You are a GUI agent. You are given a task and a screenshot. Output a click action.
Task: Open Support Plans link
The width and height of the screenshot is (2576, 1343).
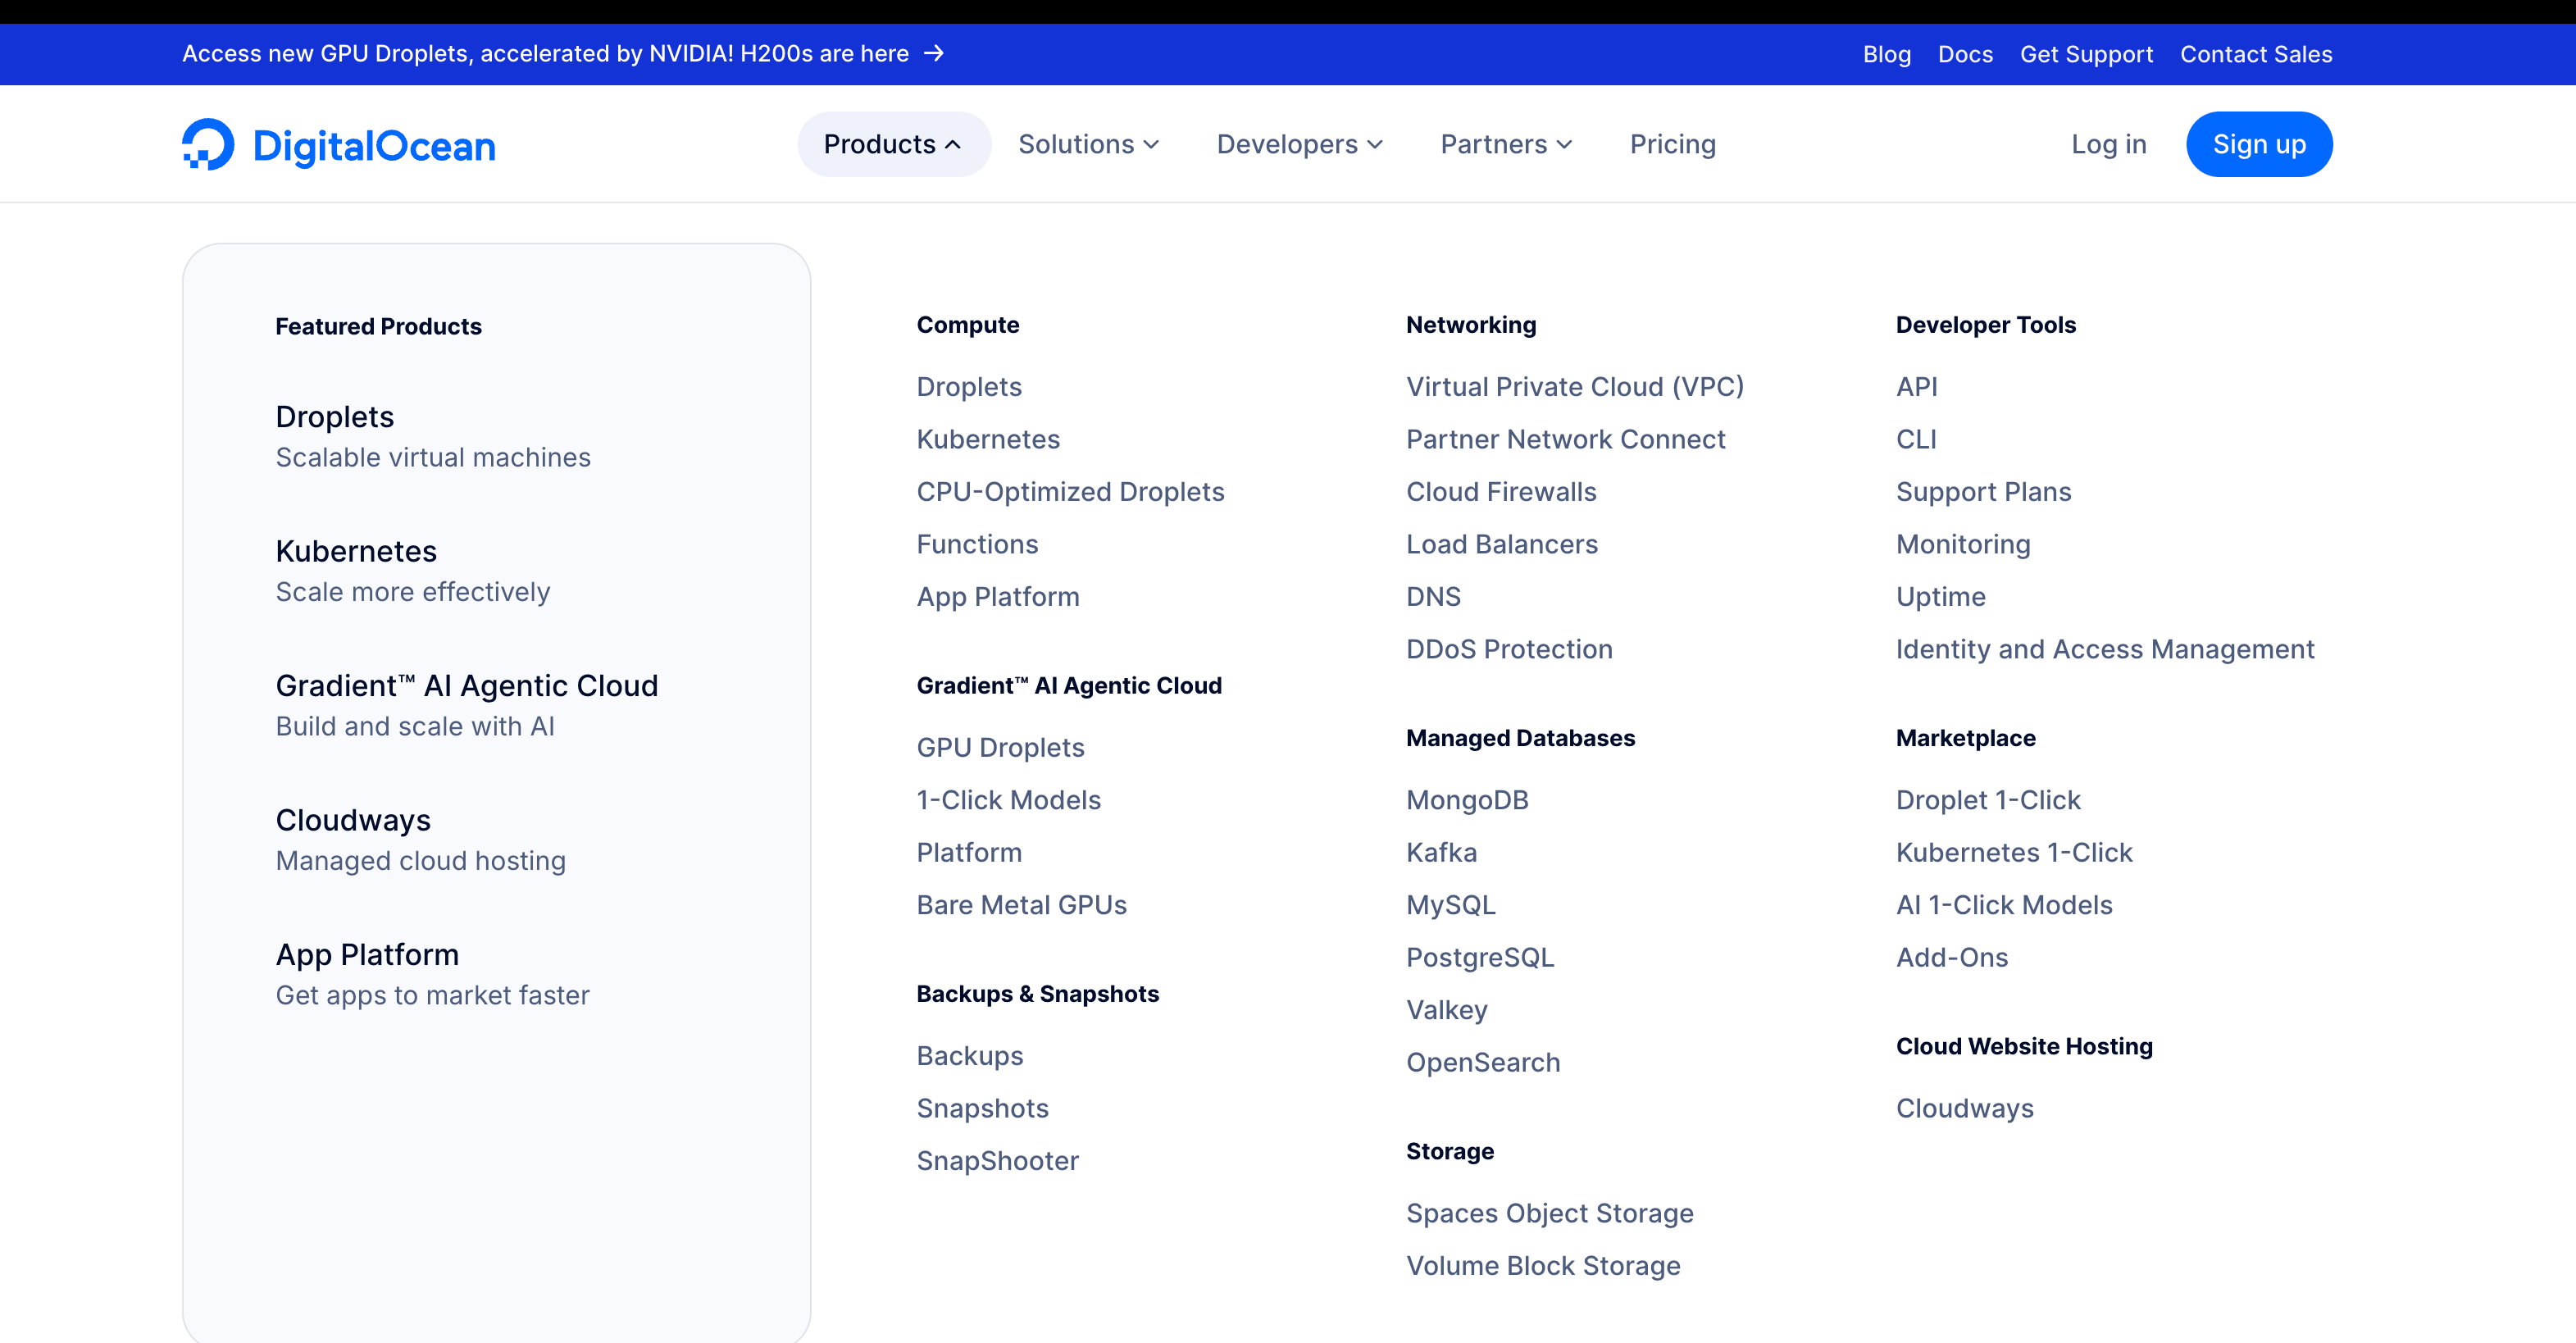[1983, 491]
